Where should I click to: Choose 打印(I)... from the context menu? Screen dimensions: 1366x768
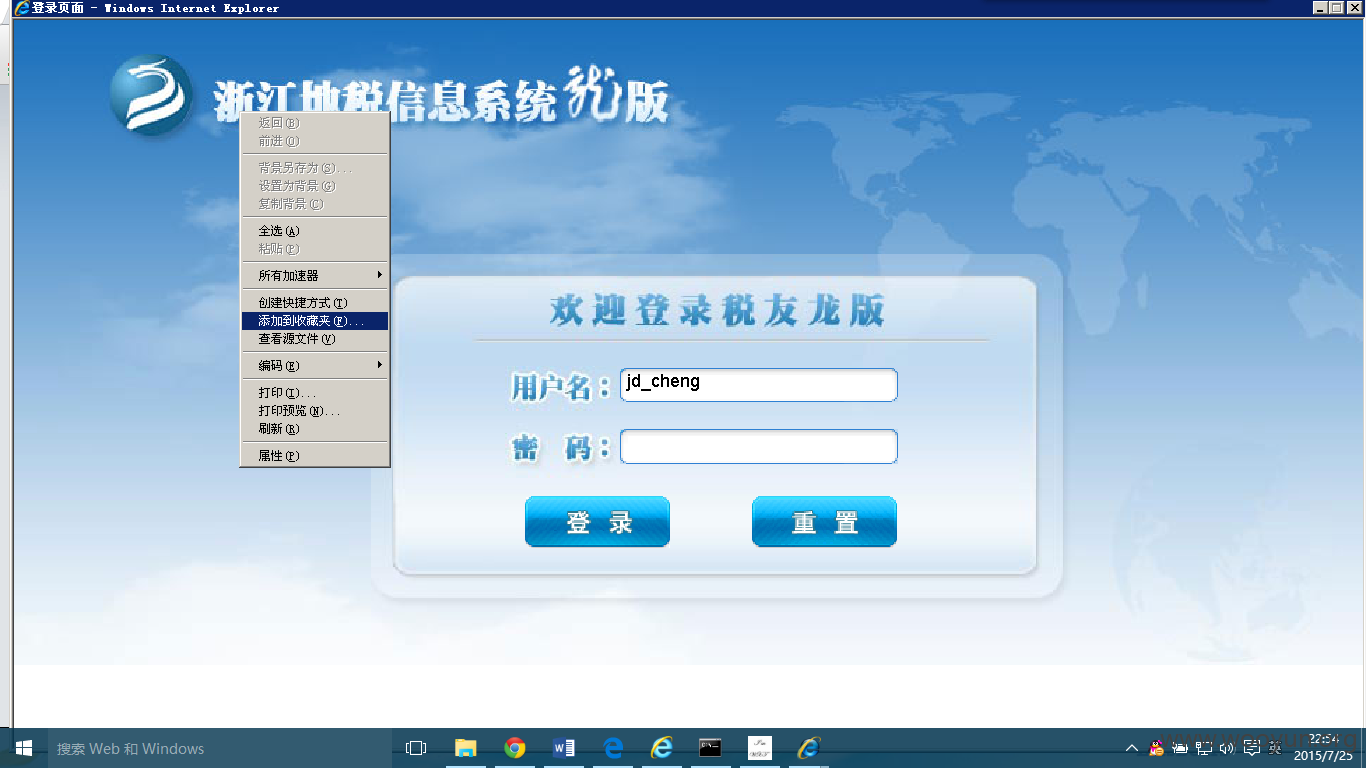(314, 393)
